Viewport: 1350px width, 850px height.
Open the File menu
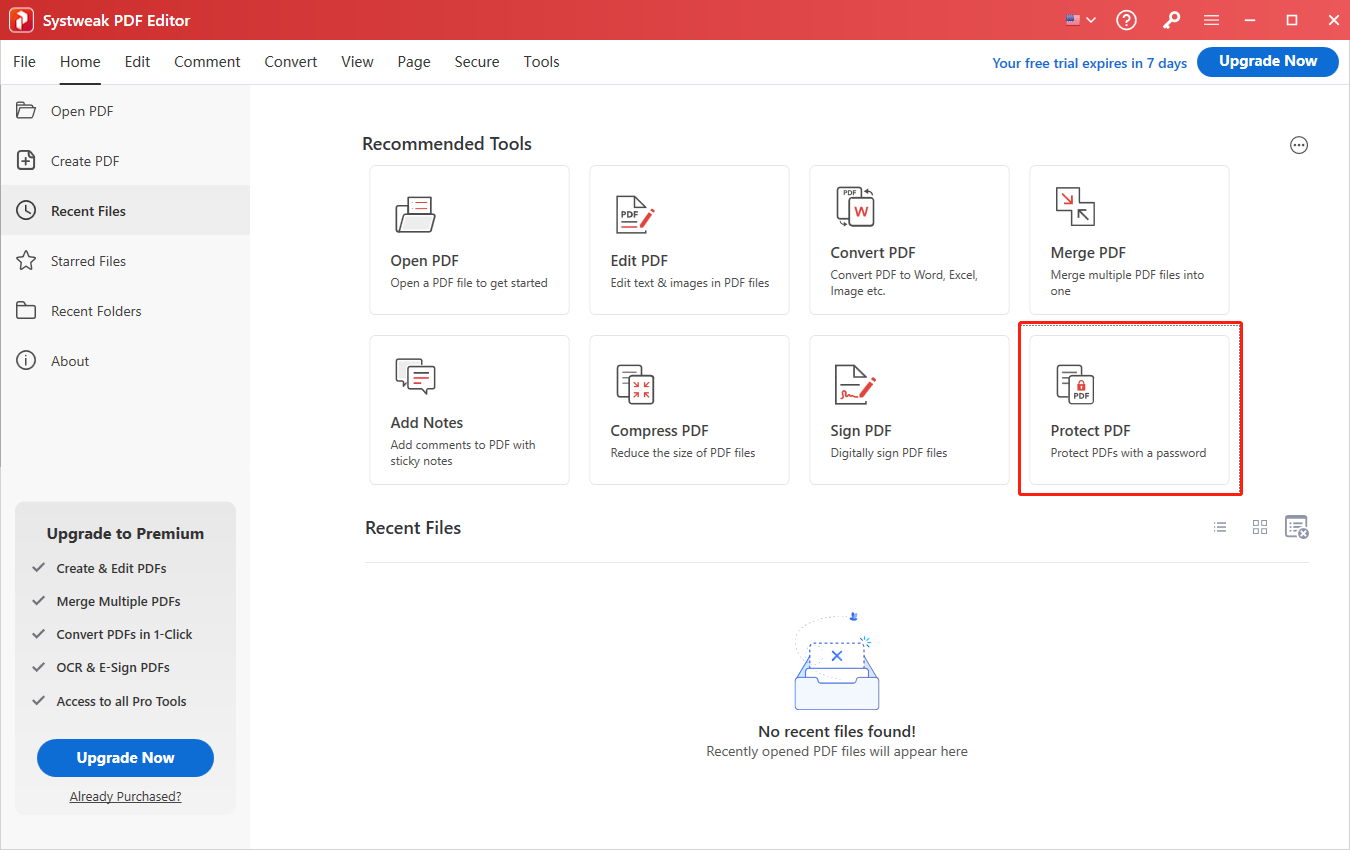(x=24, y=62)
